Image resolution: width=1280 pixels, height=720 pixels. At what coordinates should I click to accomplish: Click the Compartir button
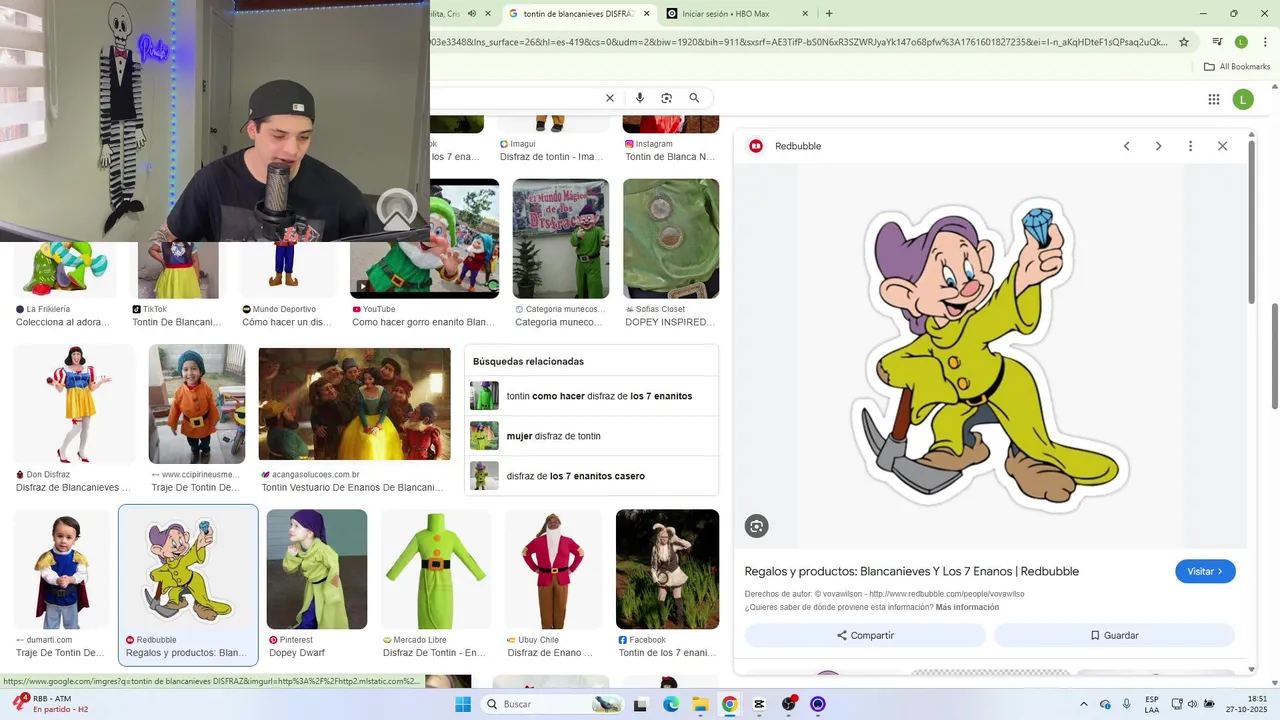coord(865,635)
